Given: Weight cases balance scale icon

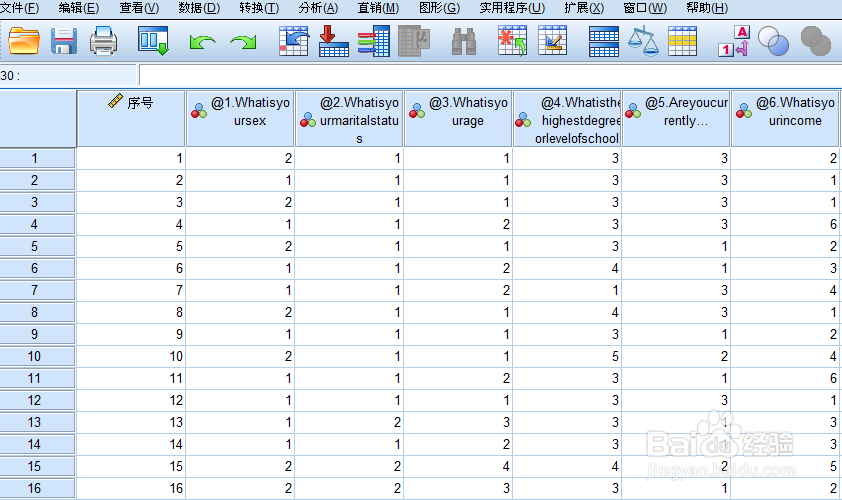Looking at the screenshot, I should [x=643, y=41].
